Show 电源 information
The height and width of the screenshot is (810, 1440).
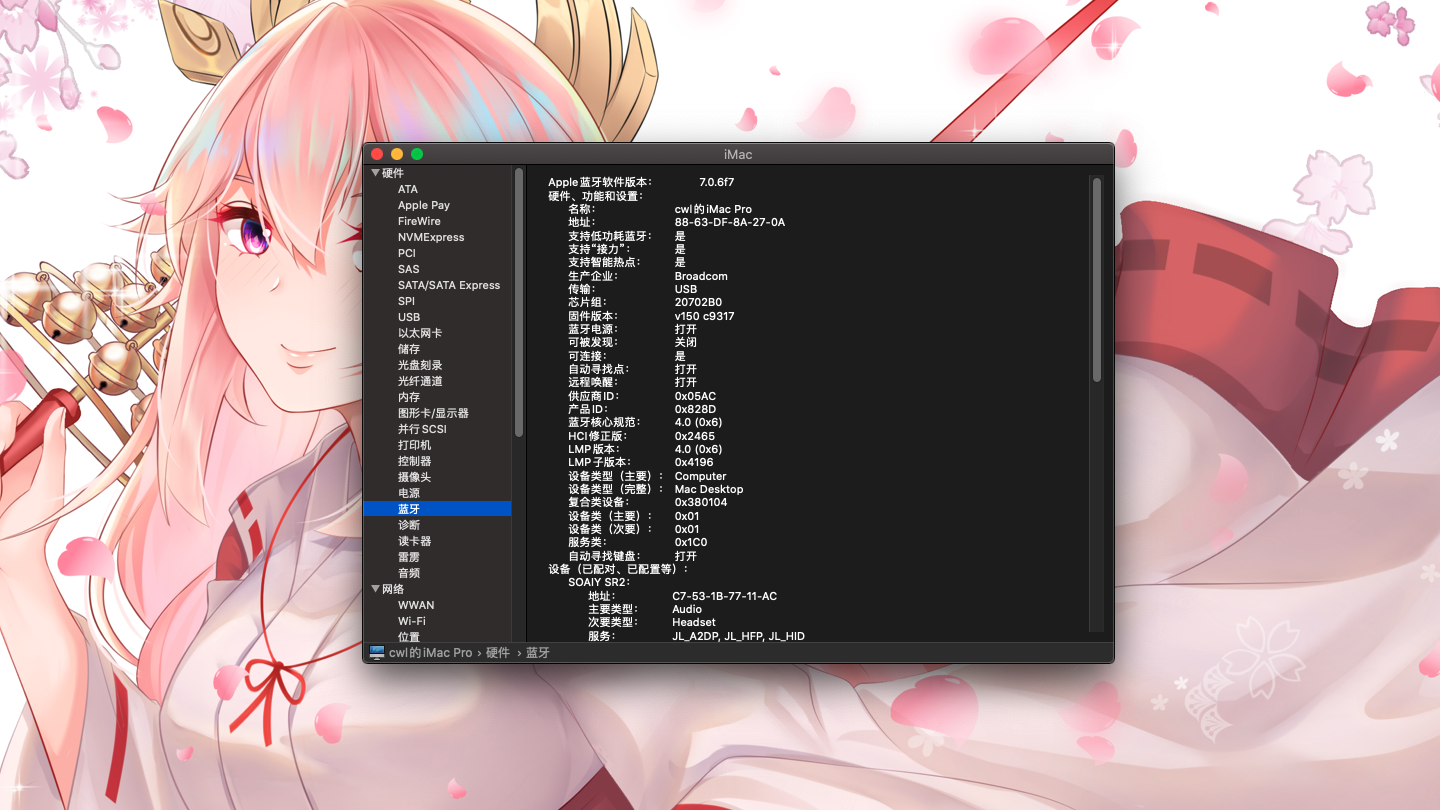pyautogui.click(x=409, y=493)
